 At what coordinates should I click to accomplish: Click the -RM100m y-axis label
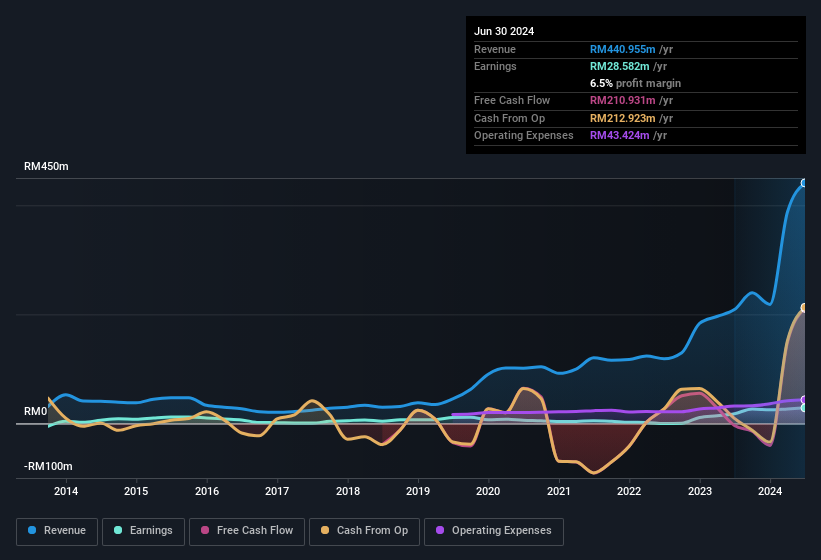click(48, 466)
